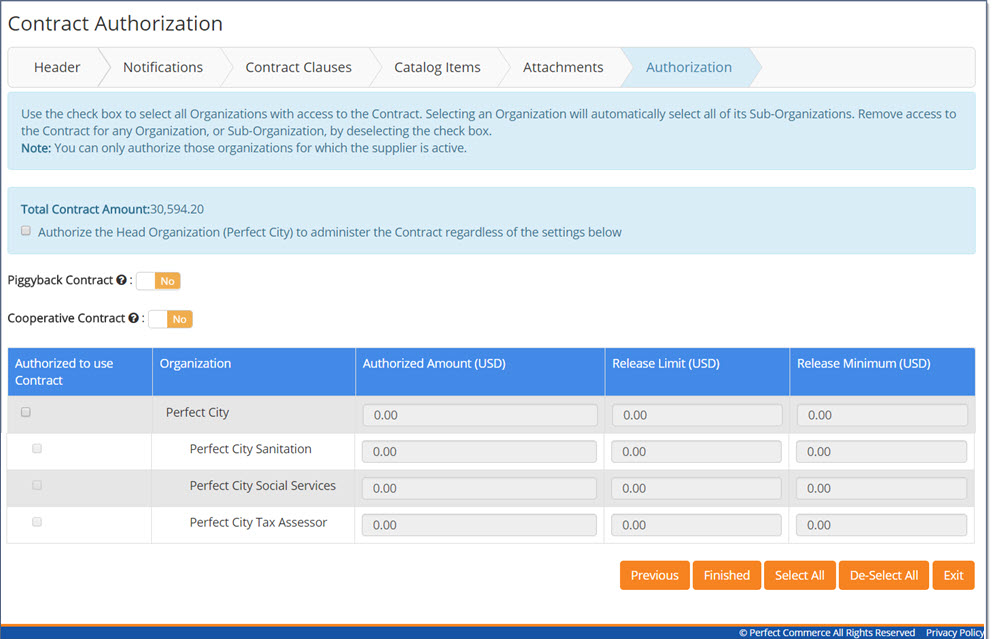The image size is (992, 639).
Task: Check the Authorize Head Organization checkbox
Action: [26, 231]
